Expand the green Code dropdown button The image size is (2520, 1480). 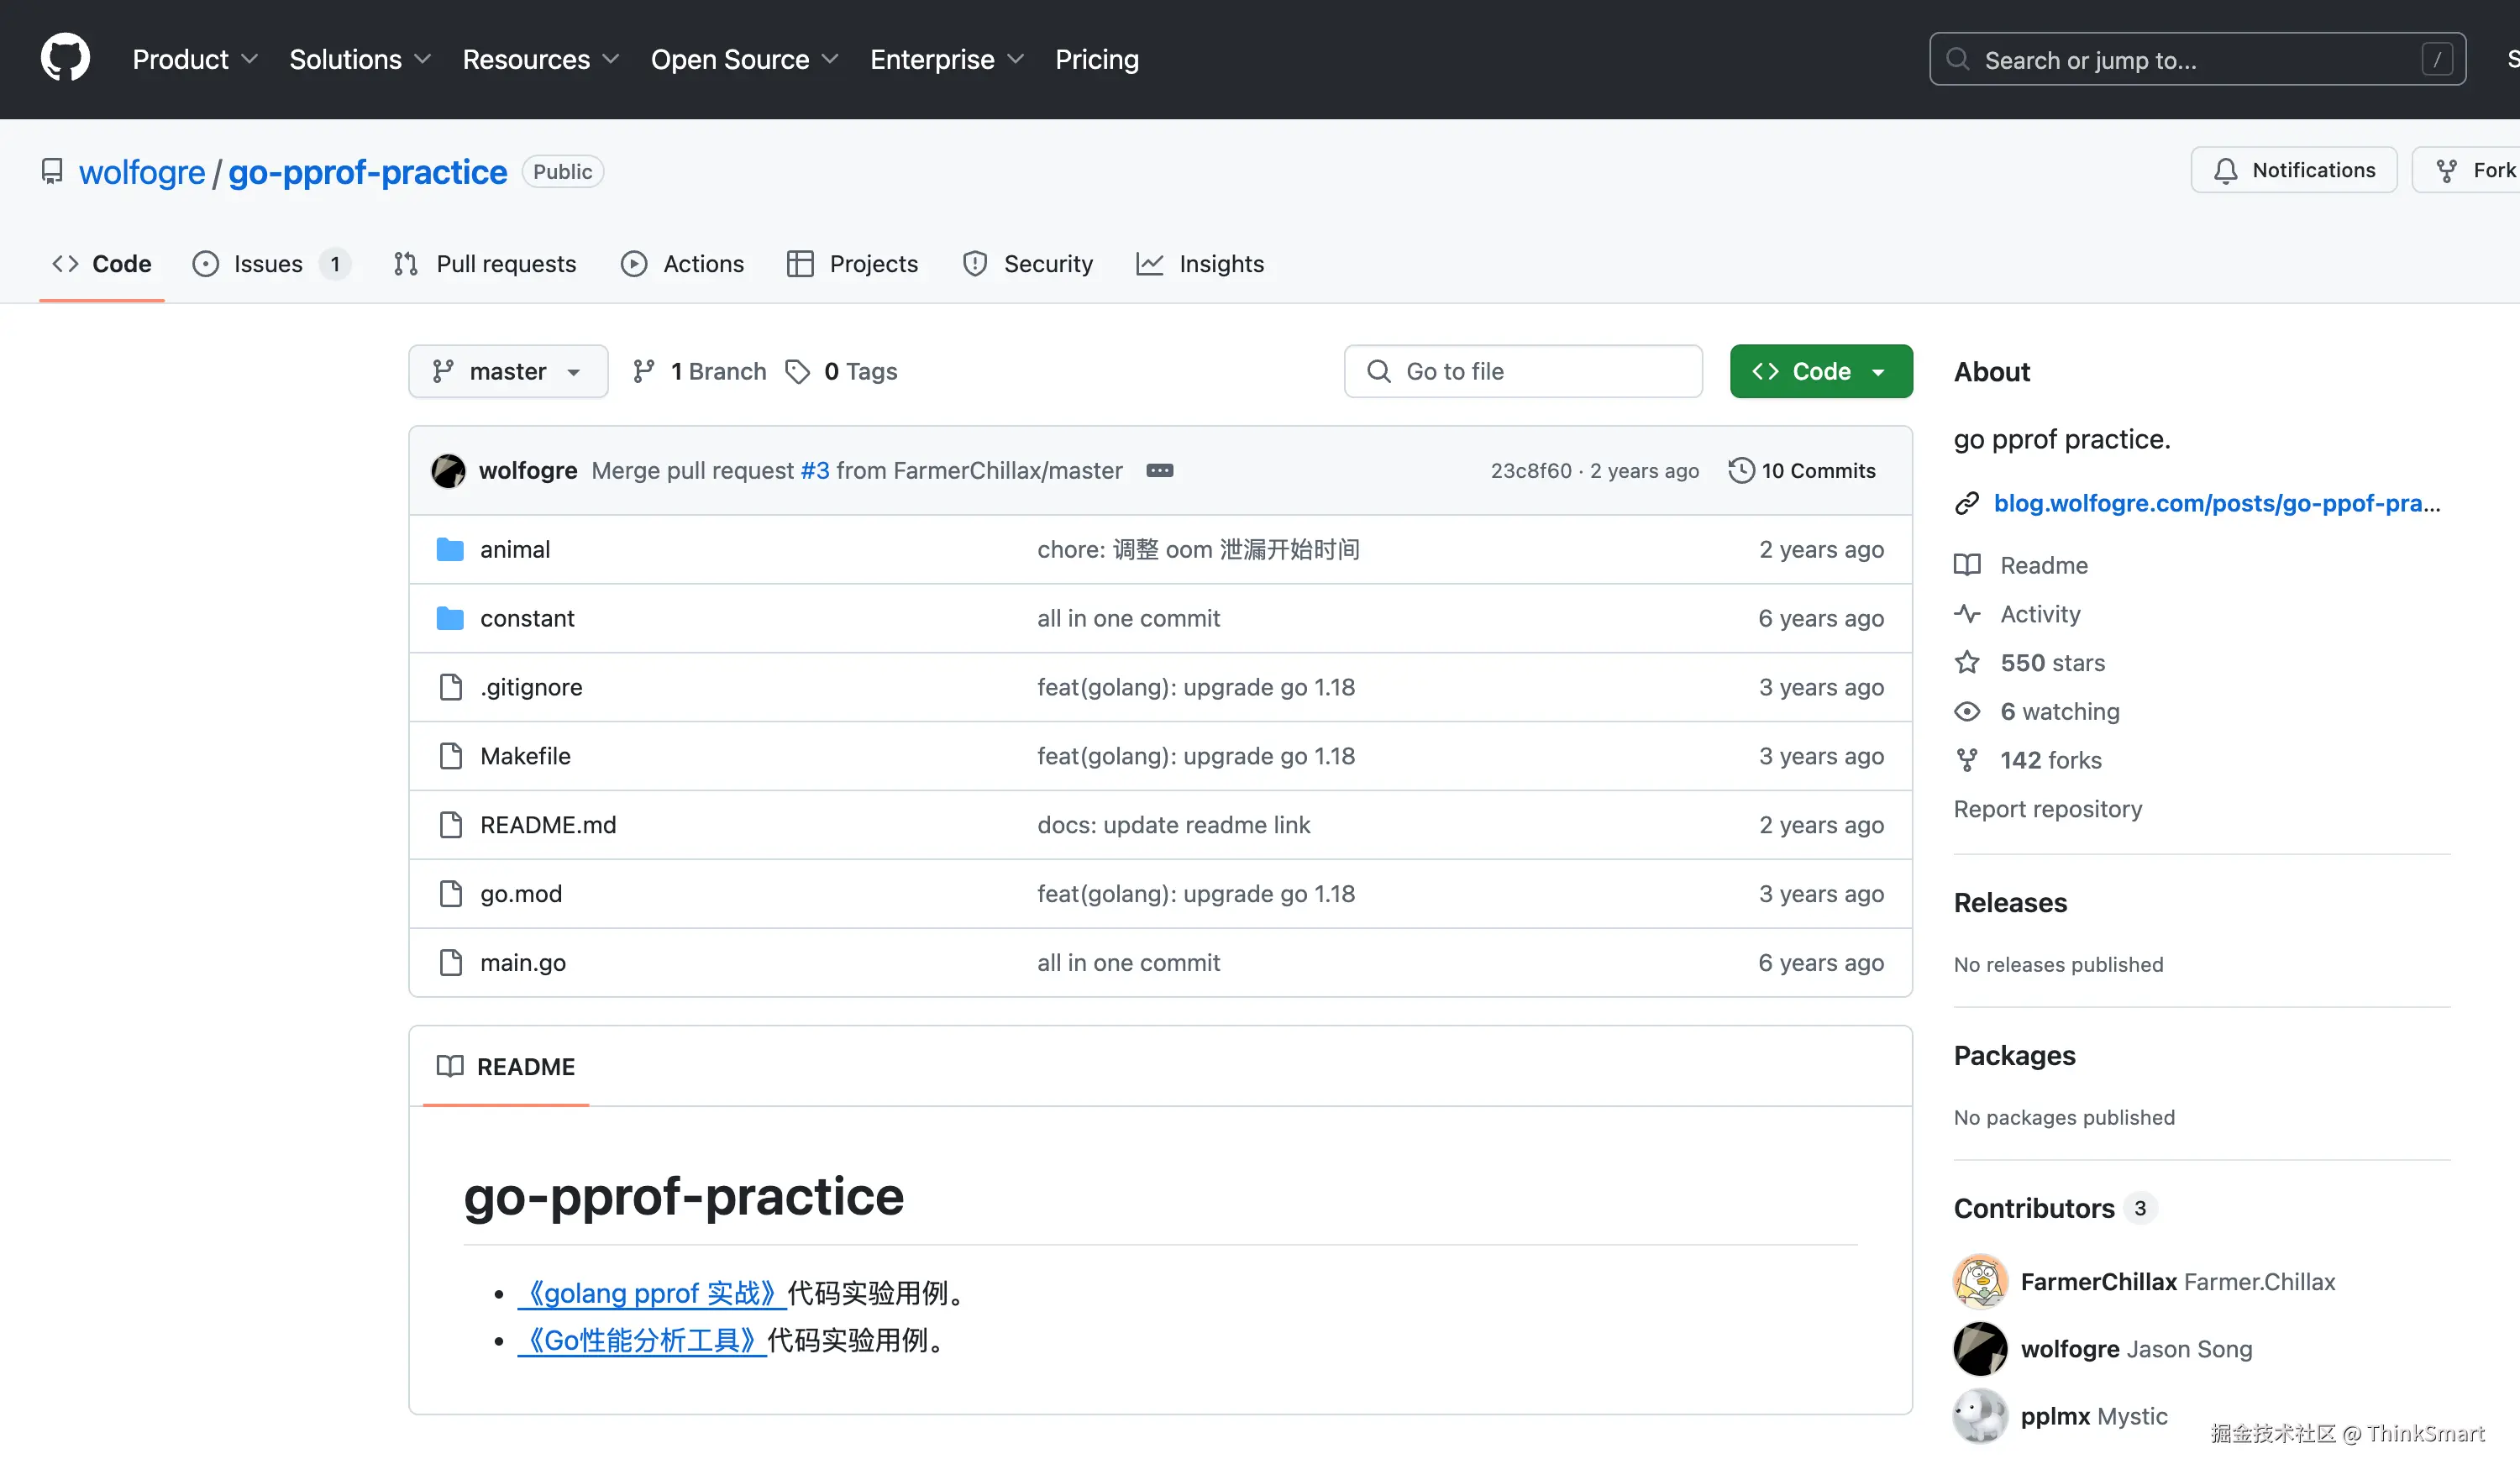click(1820, 371)
